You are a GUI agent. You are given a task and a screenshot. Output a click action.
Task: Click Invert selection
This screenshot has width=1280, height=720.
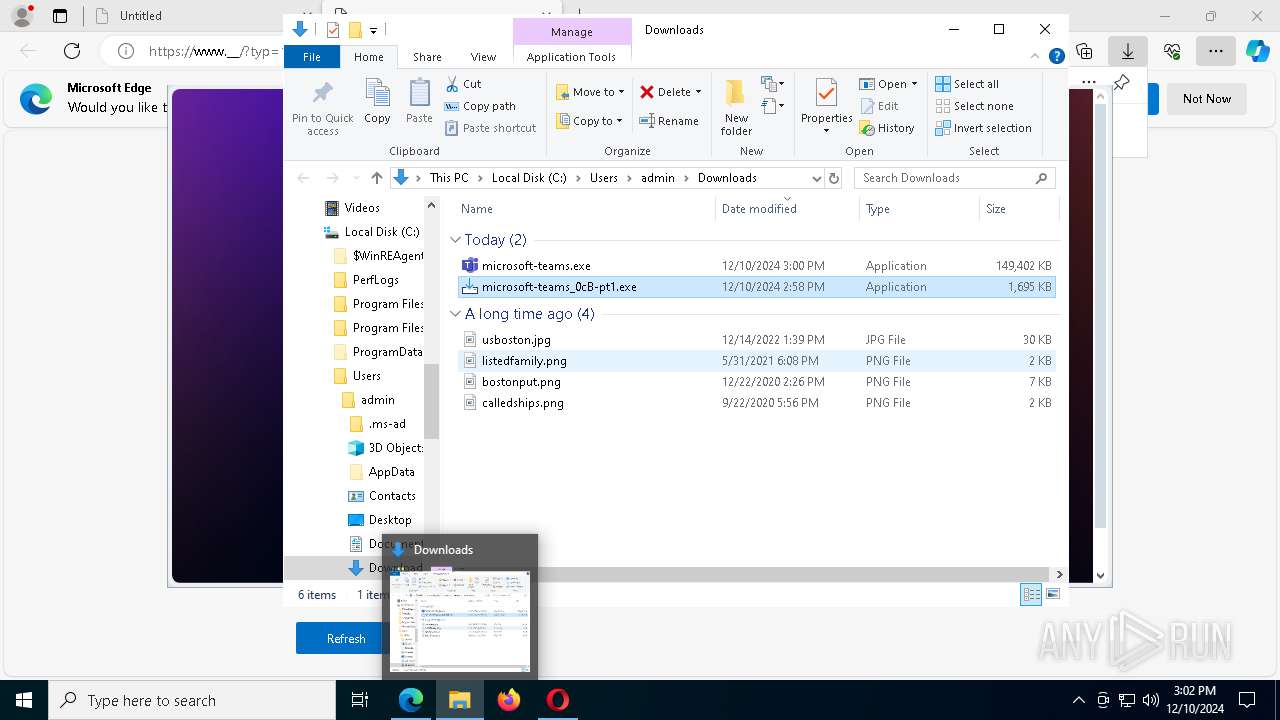point(983,128)
